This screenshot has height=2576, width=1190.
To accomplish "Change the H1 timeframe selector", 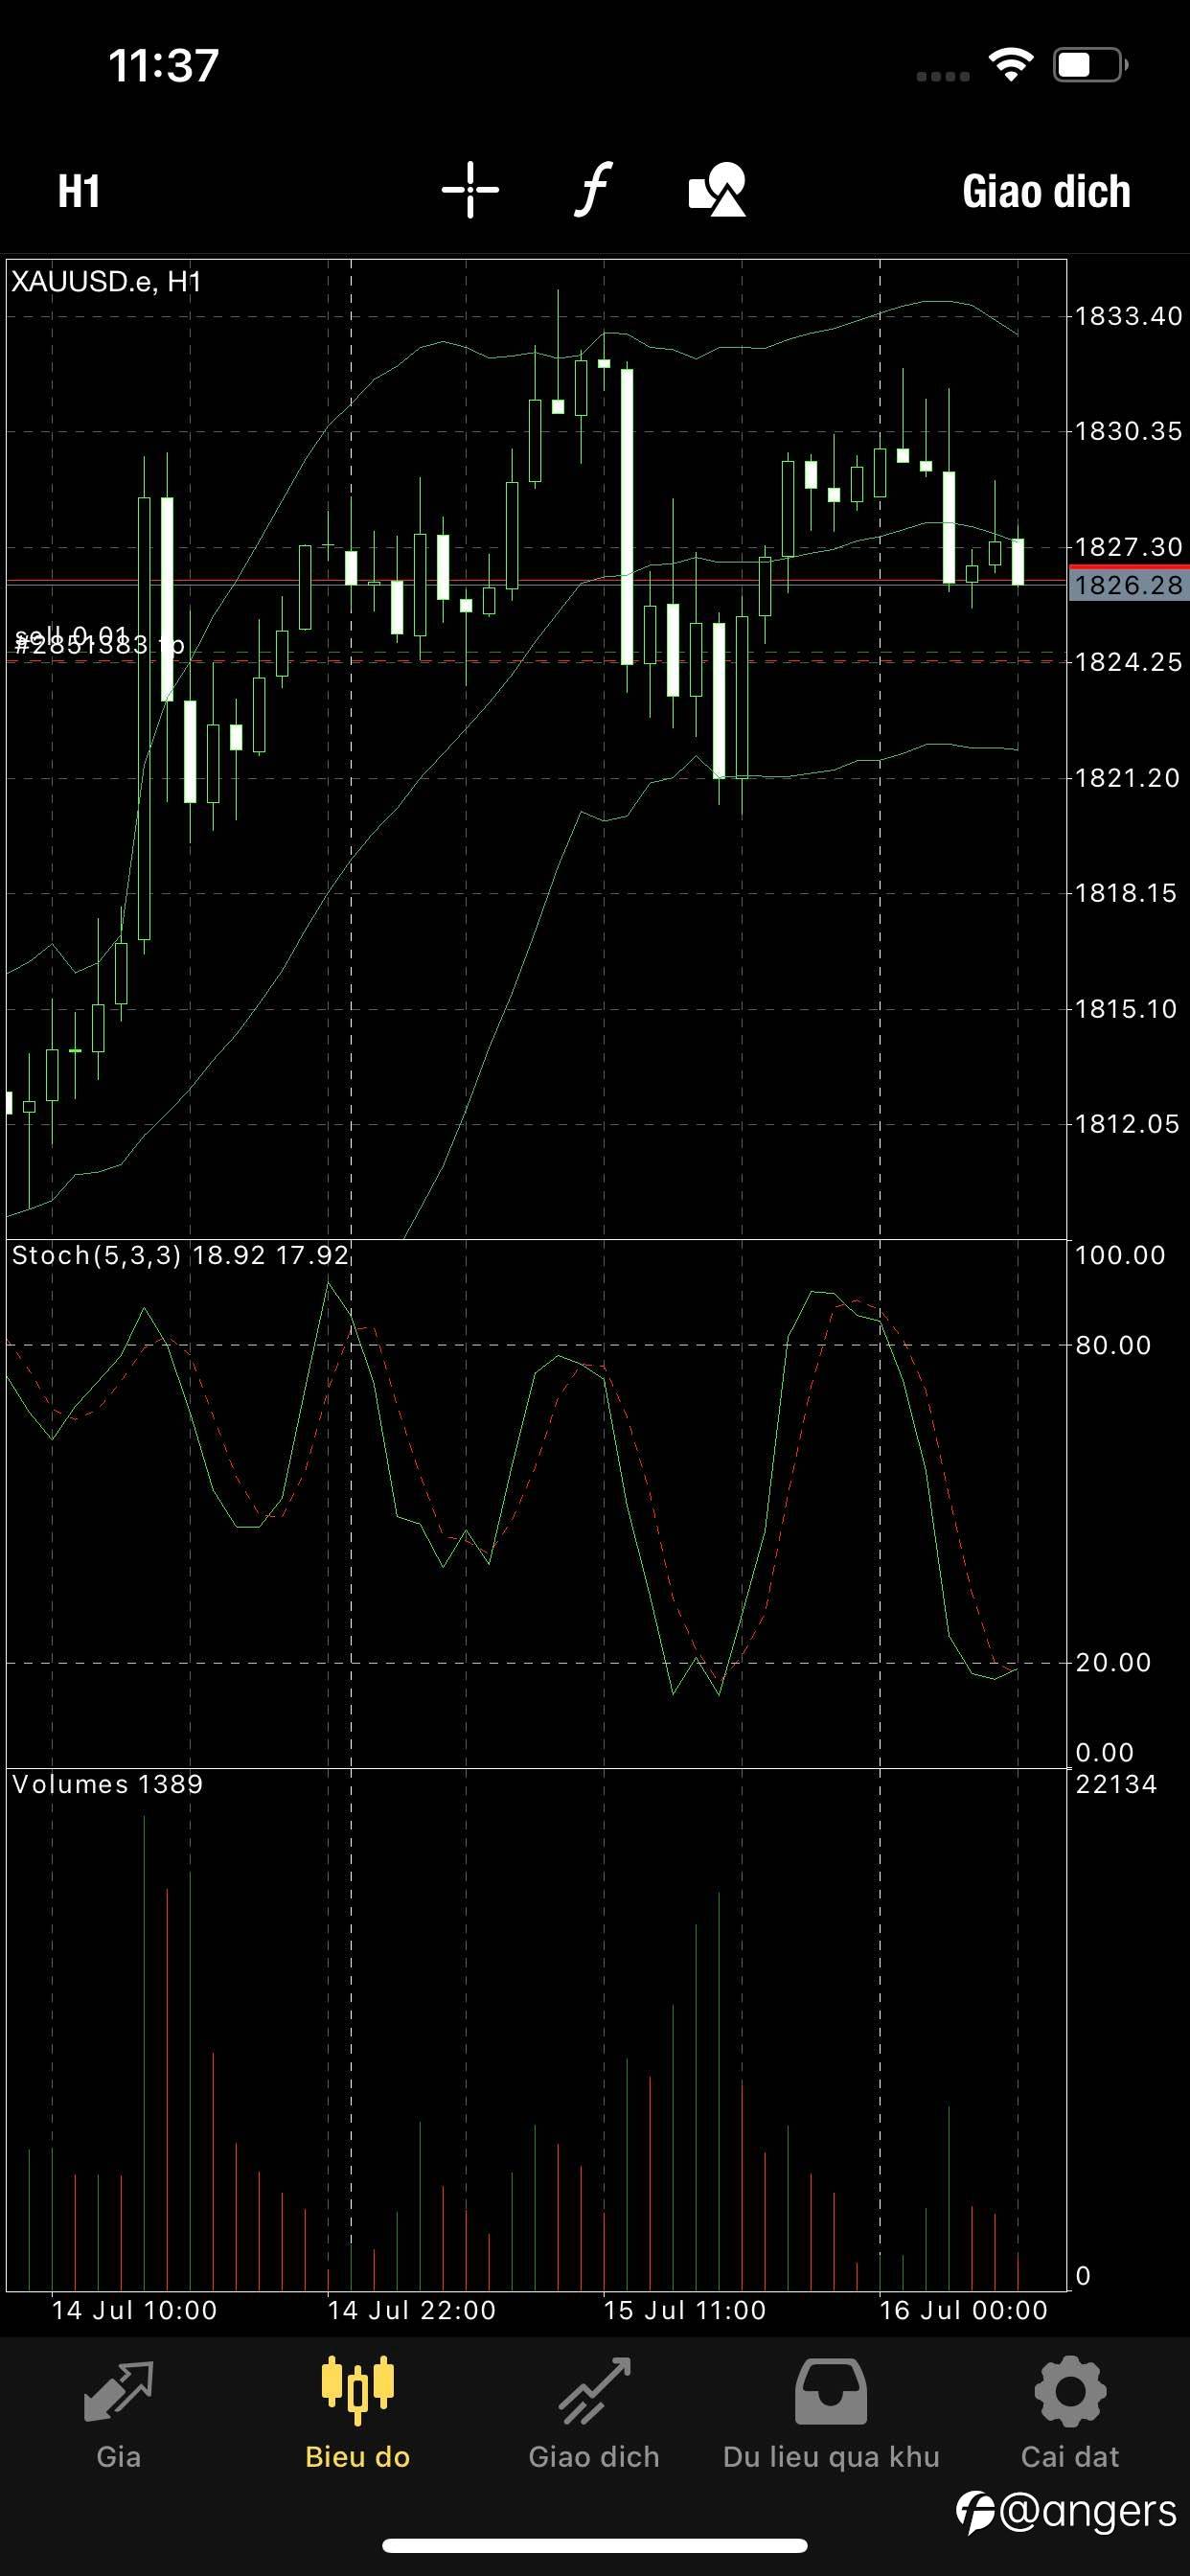I will click(79, 191).
